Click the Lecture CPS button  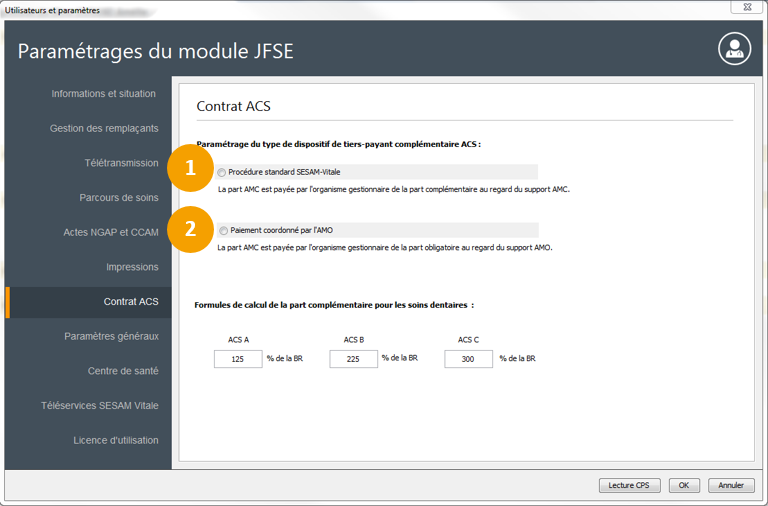(x=629, y=485)
